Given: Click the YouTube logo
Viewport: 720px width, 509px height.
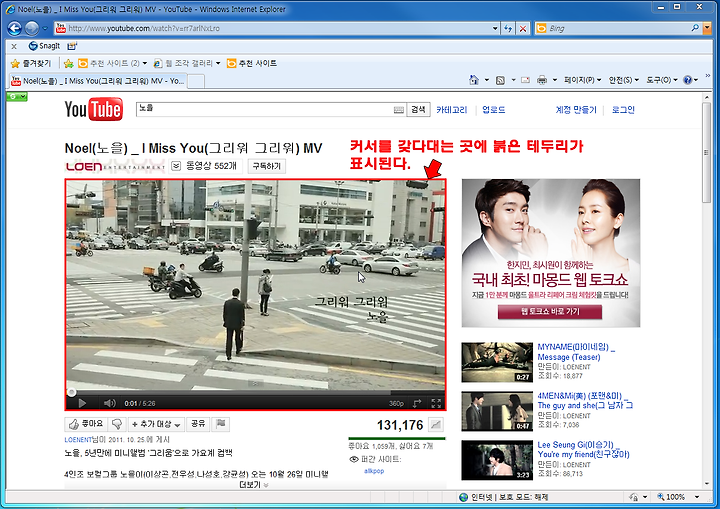Looking at the screenshot, I should 94,109.
